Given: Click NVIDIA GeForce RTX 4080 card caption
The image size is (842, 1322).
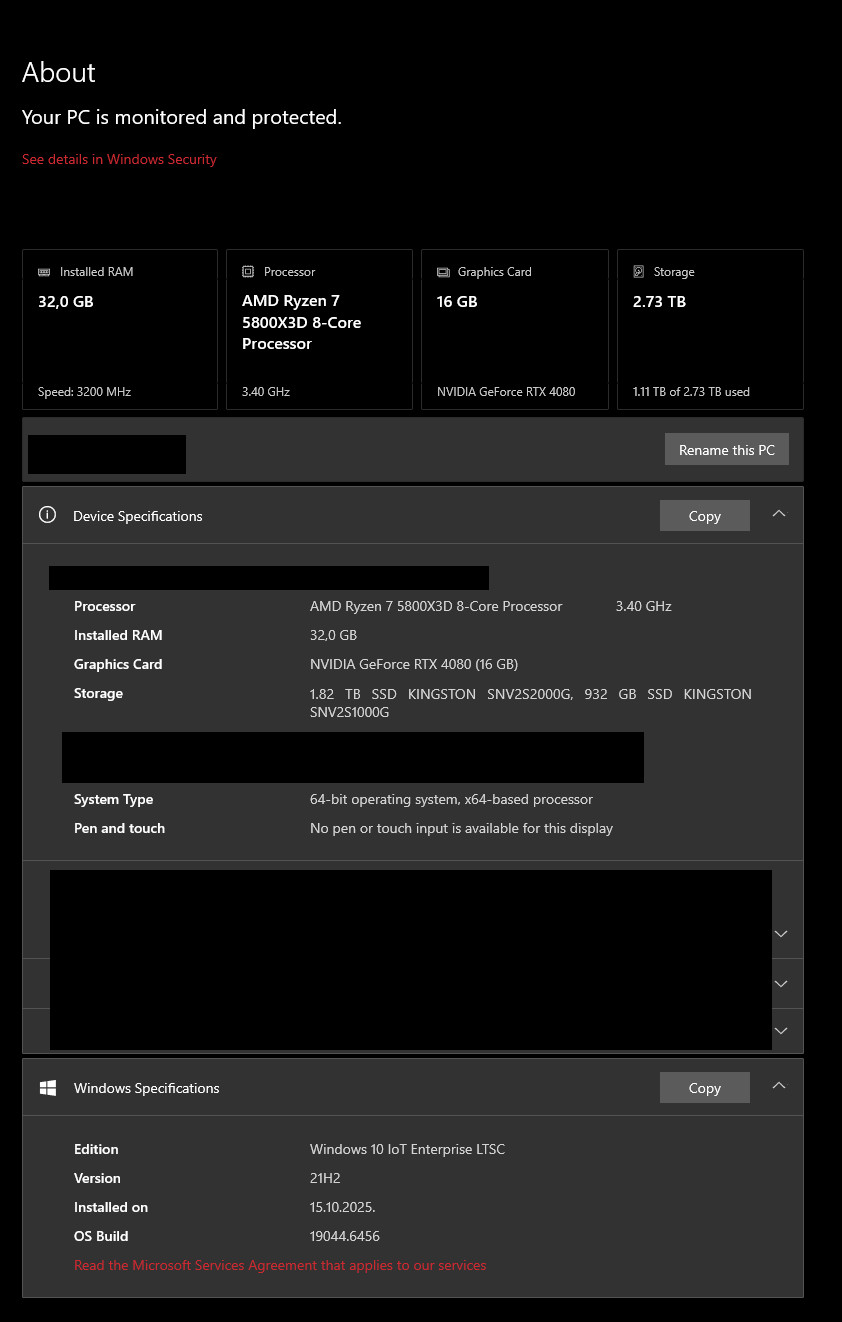Looking at the screenshot, I should tap(506, 392).
